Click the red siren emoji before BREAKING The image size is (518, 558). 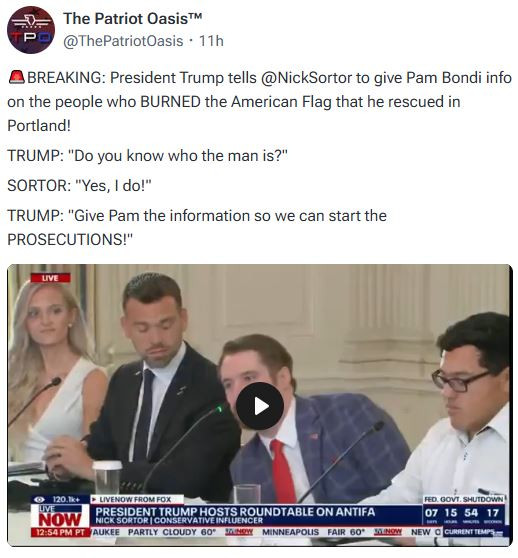click(x=16, y=77)
